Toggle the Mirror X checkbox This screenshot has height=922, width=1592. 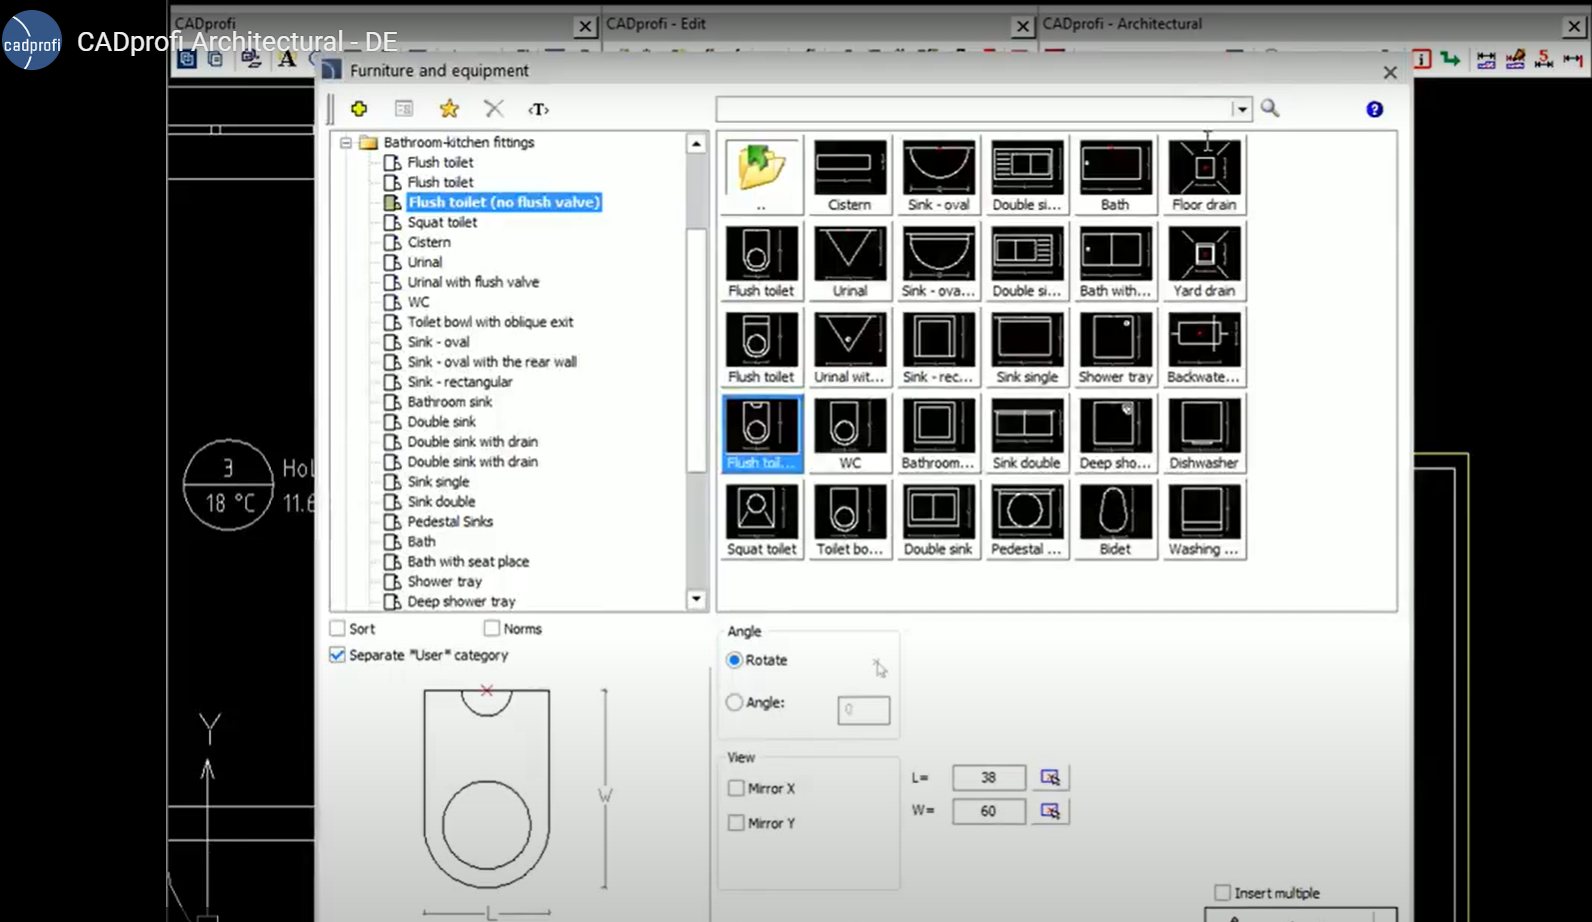point(737,788)
